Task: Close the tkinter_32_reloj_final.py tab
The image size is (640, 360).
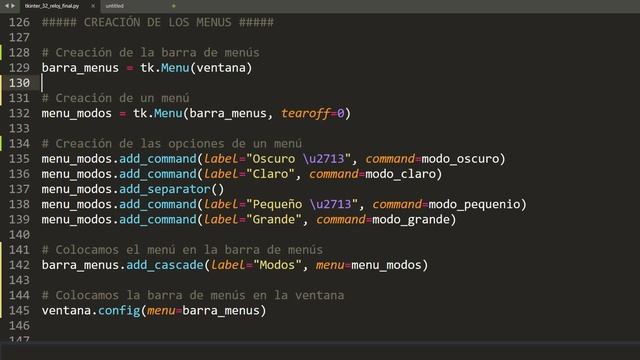Action: pyautogui.click(x=93, y=6)
